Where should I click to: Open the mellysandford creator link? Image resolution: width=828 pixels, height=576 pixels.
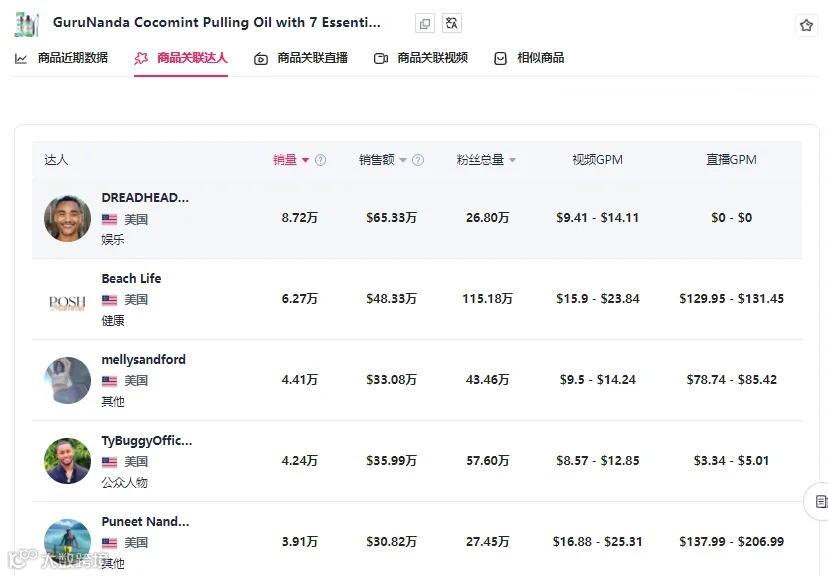pos(144,360)
